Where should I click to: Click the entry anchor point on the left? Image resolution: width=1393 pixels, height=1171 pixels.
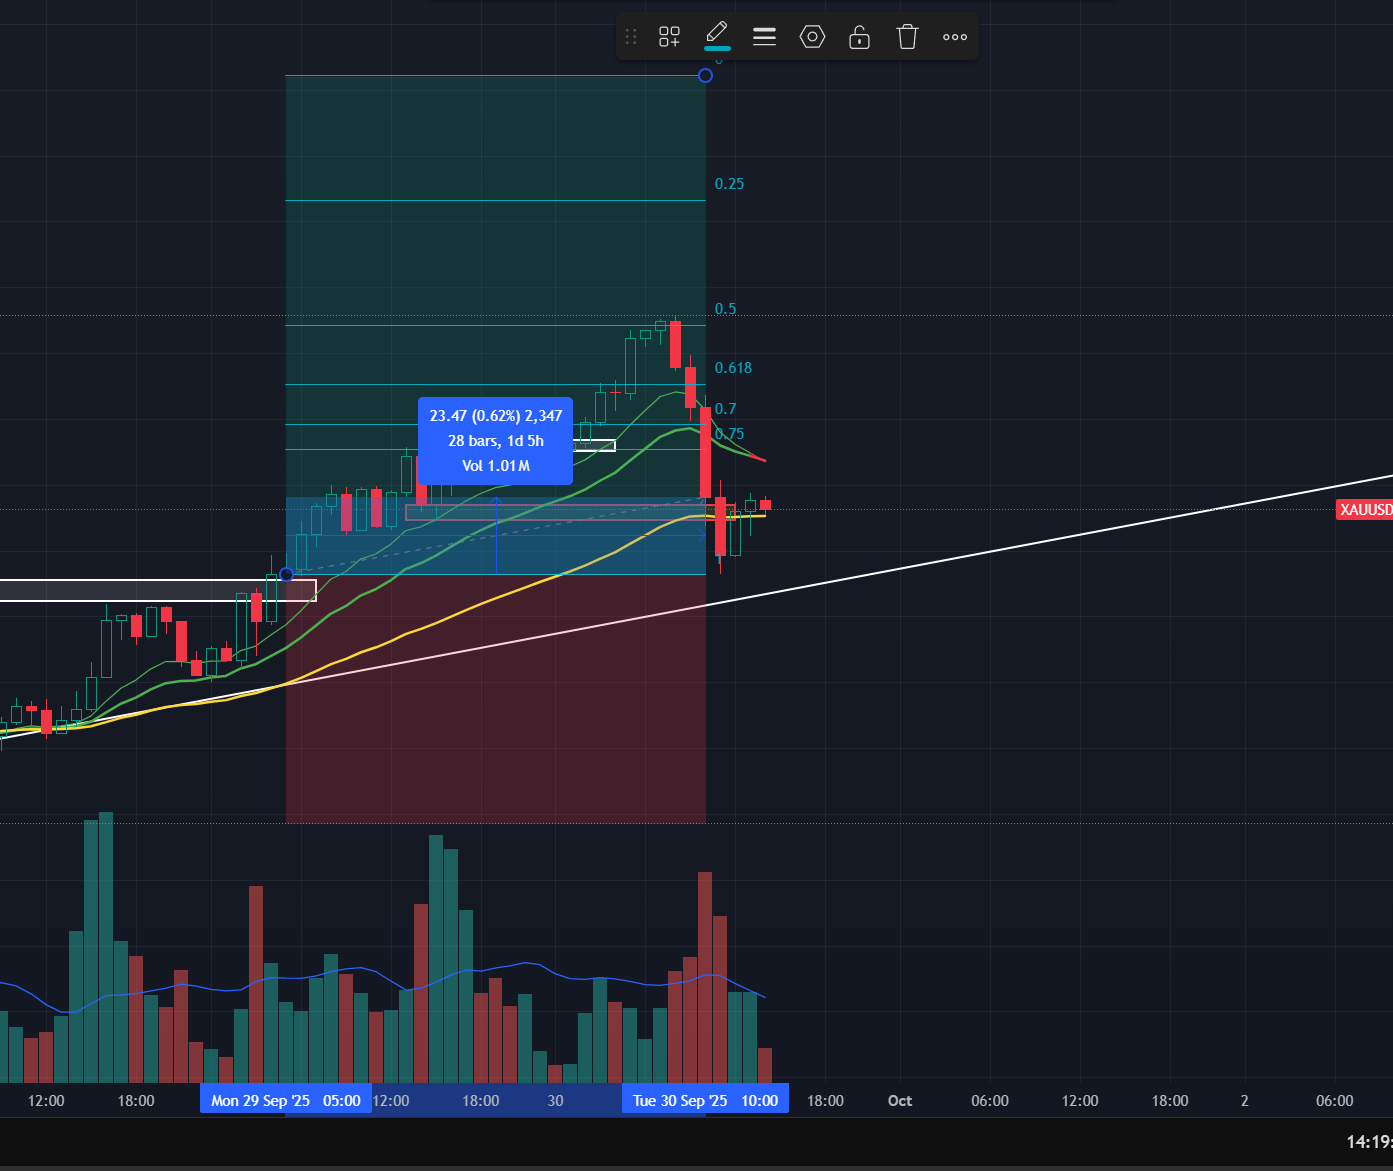click(x=287, y=574)
